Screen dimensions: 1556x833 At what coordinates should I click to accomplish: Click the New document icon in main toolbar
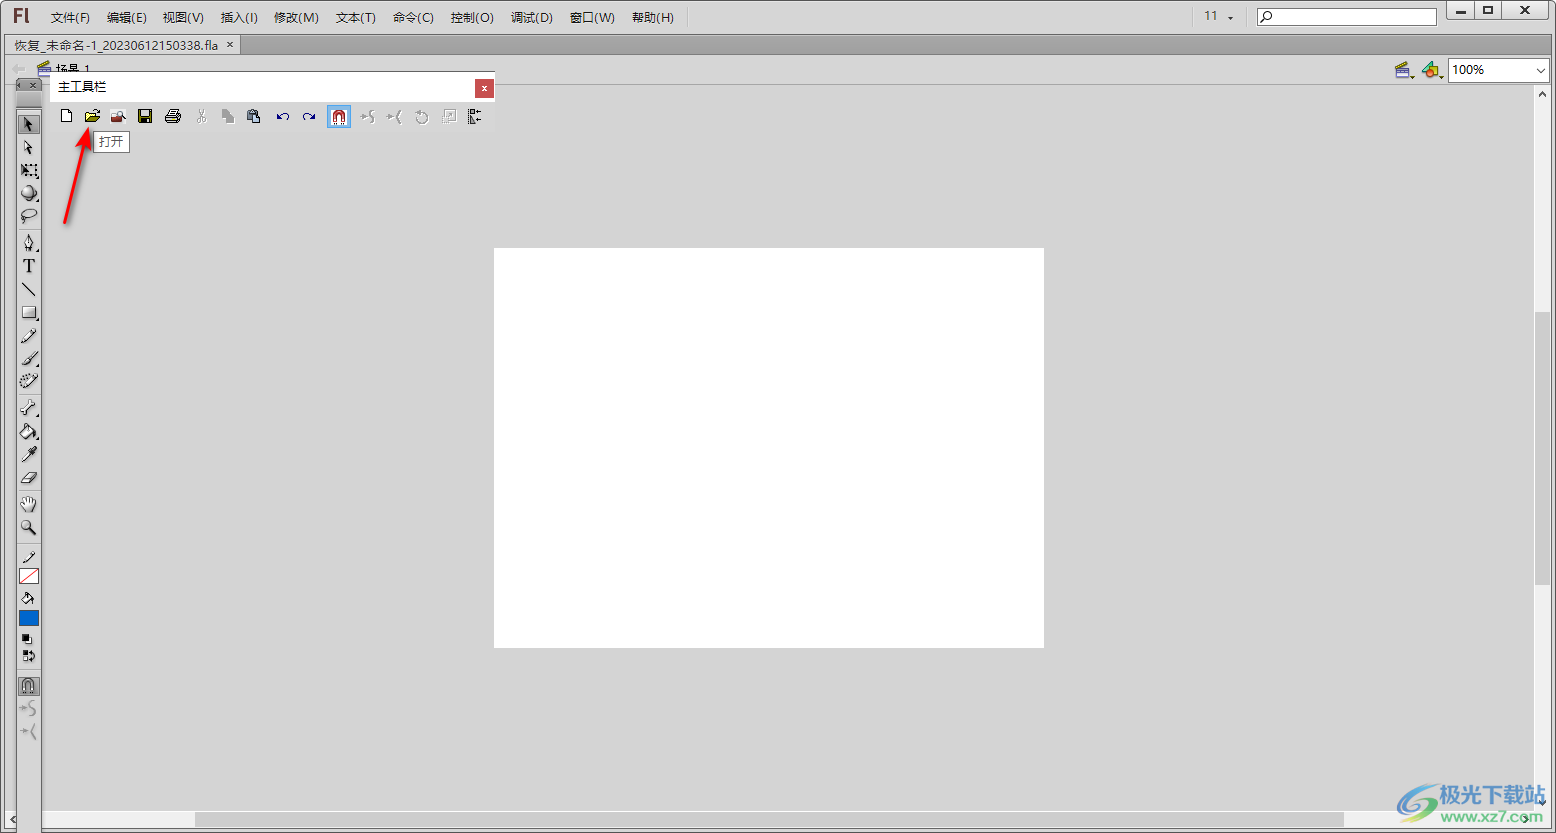pos(66,117)
